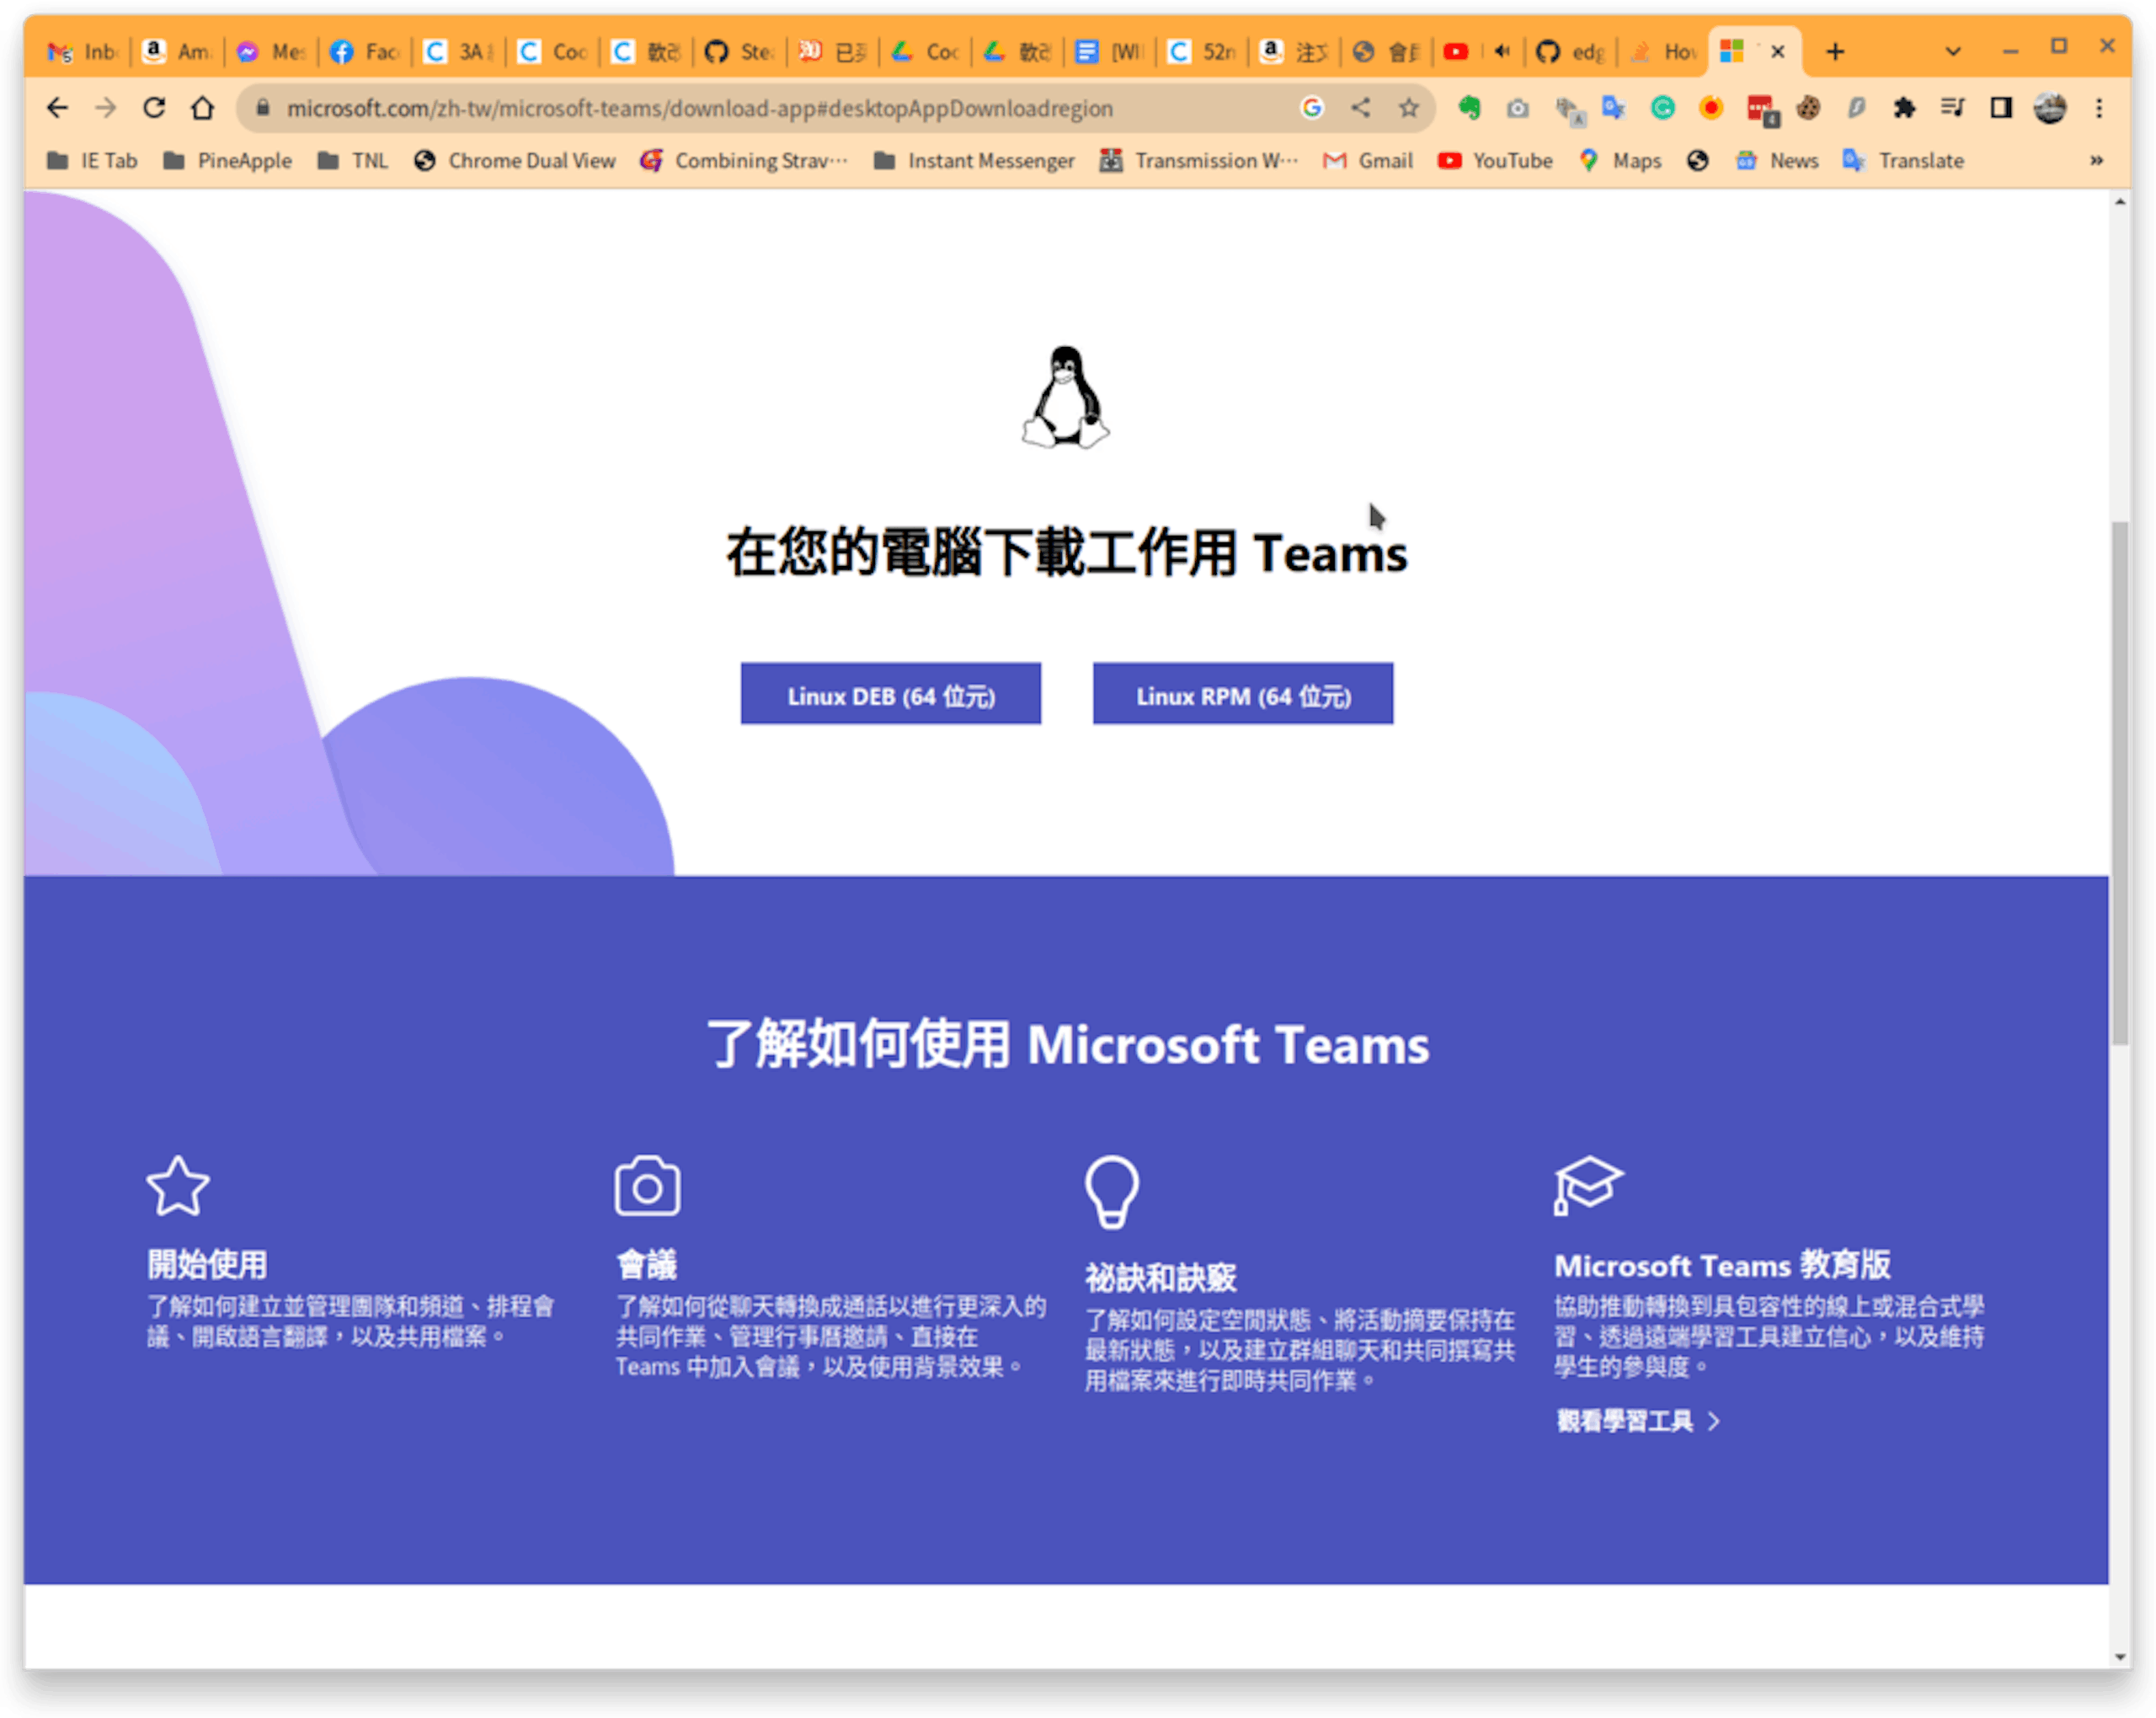
Task: Download the Linux RPM (64 位元) package
Action: [1242, 694]
